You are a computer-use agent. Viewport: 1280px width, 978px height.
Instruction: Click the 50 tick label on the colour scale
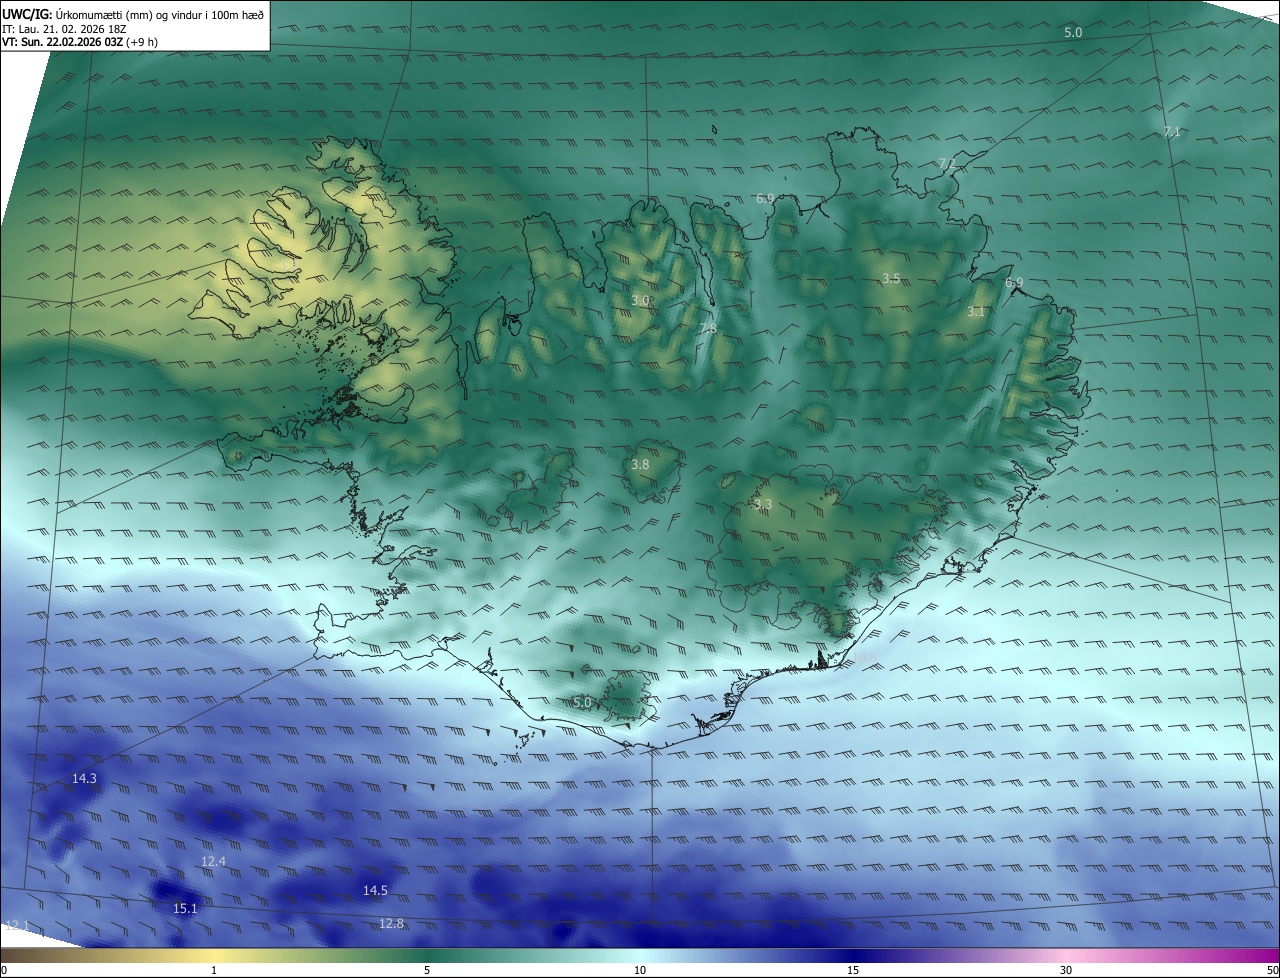tap(1272, 970)
